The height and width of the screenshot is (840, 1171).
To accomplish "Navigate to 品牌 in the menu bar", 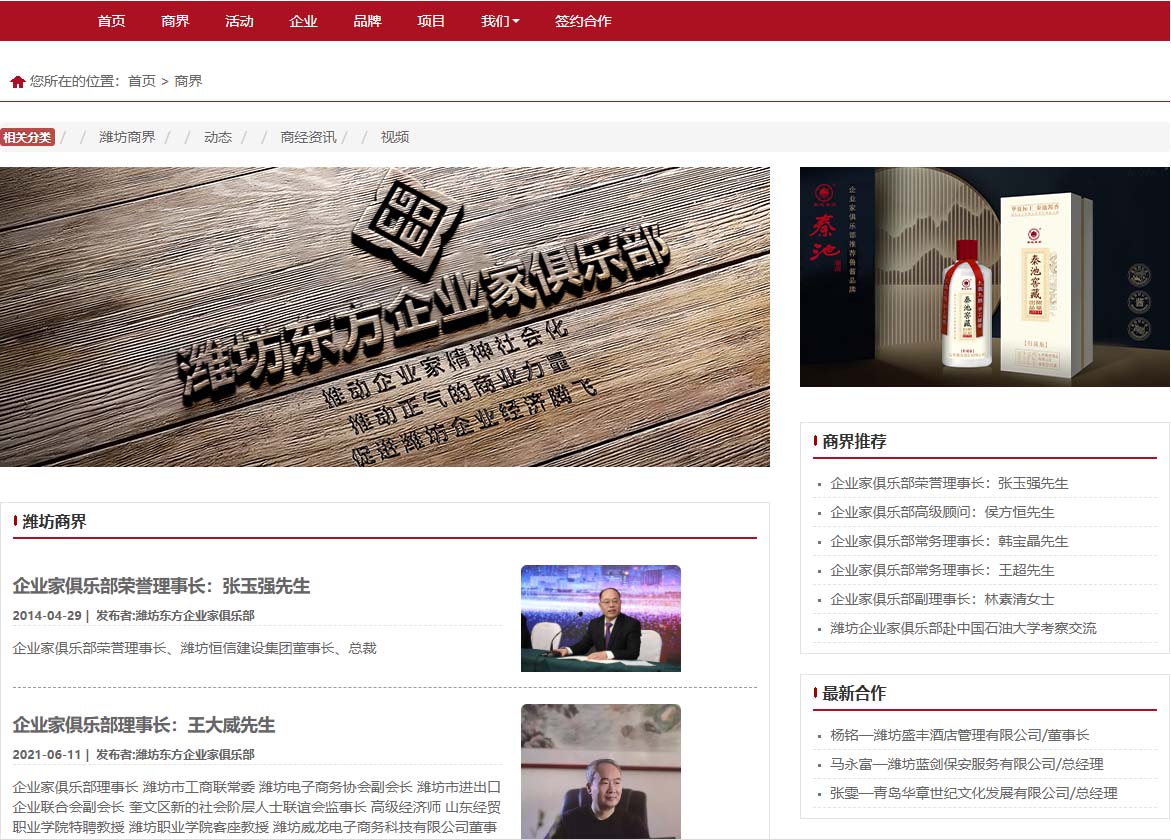I will pos(367,20).
